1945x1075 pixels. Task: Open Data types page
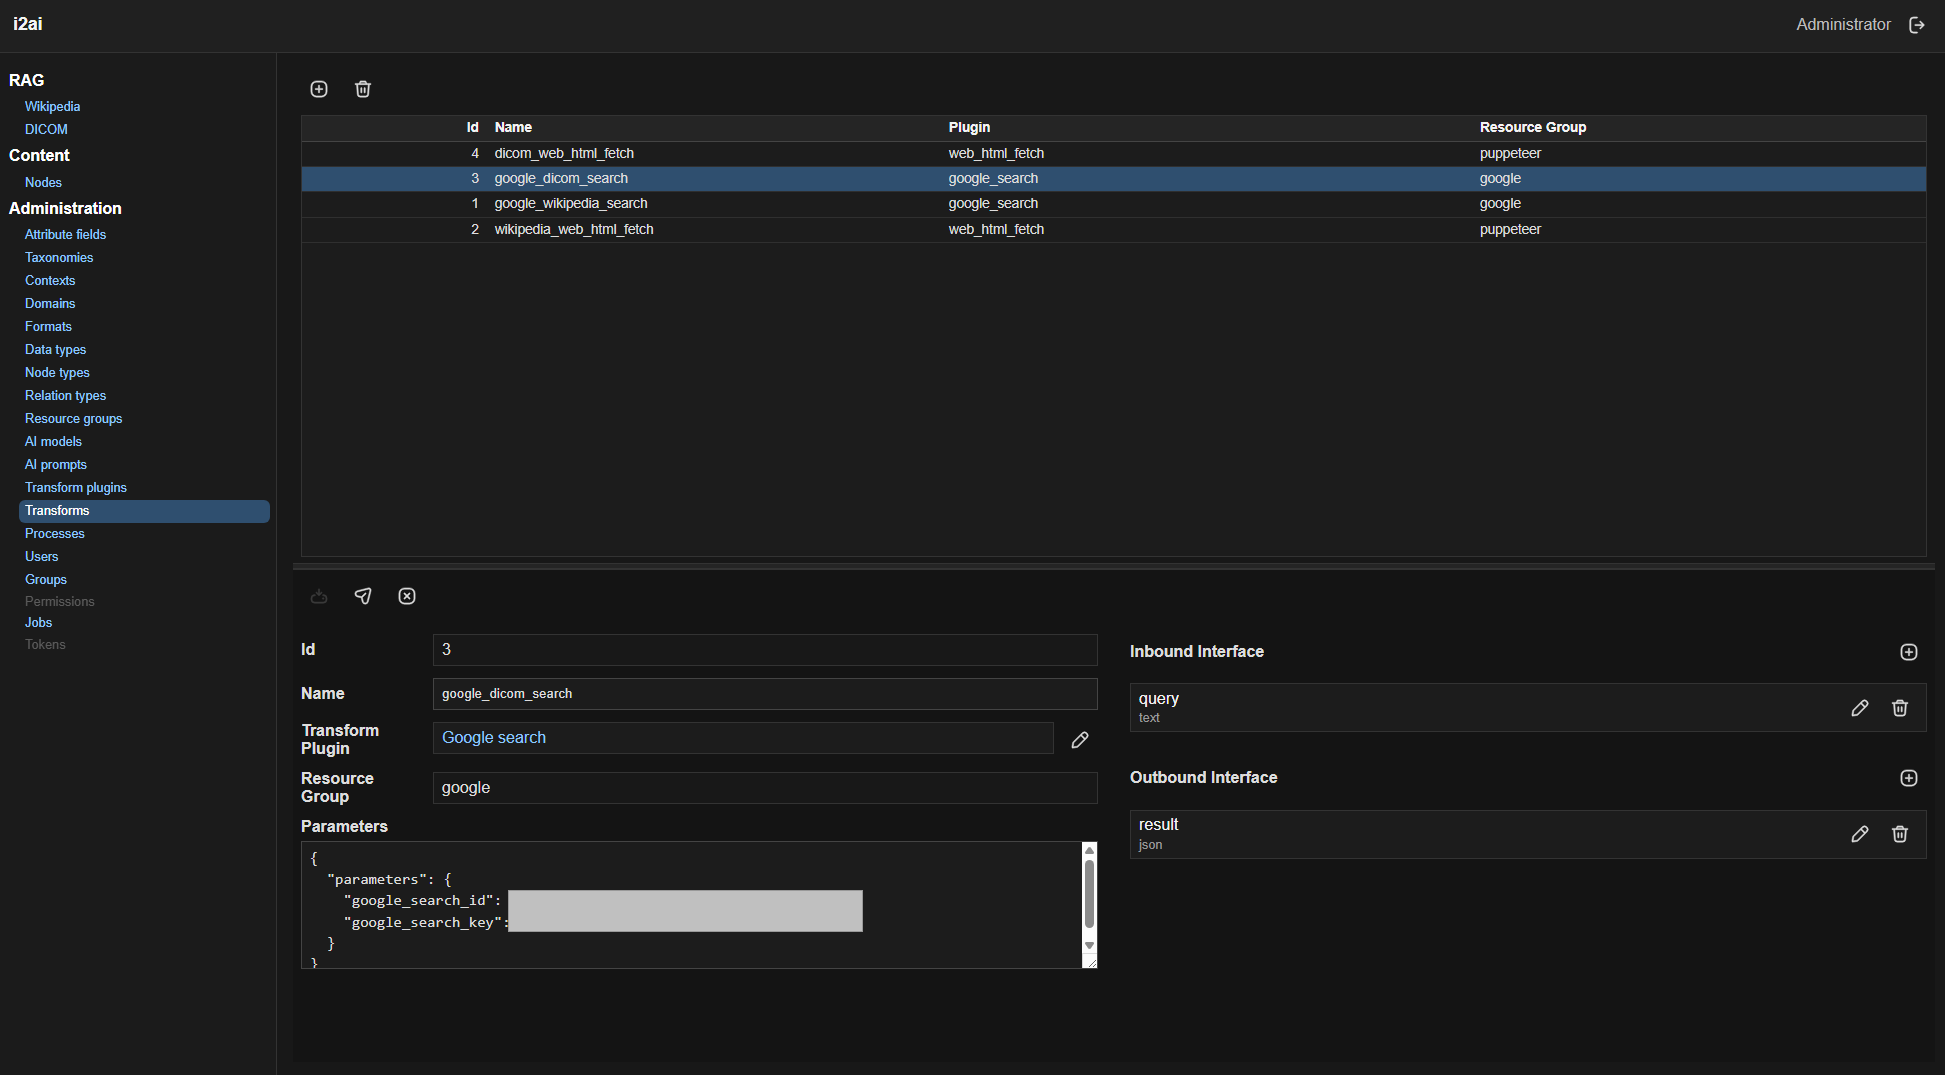pos(55,349)
